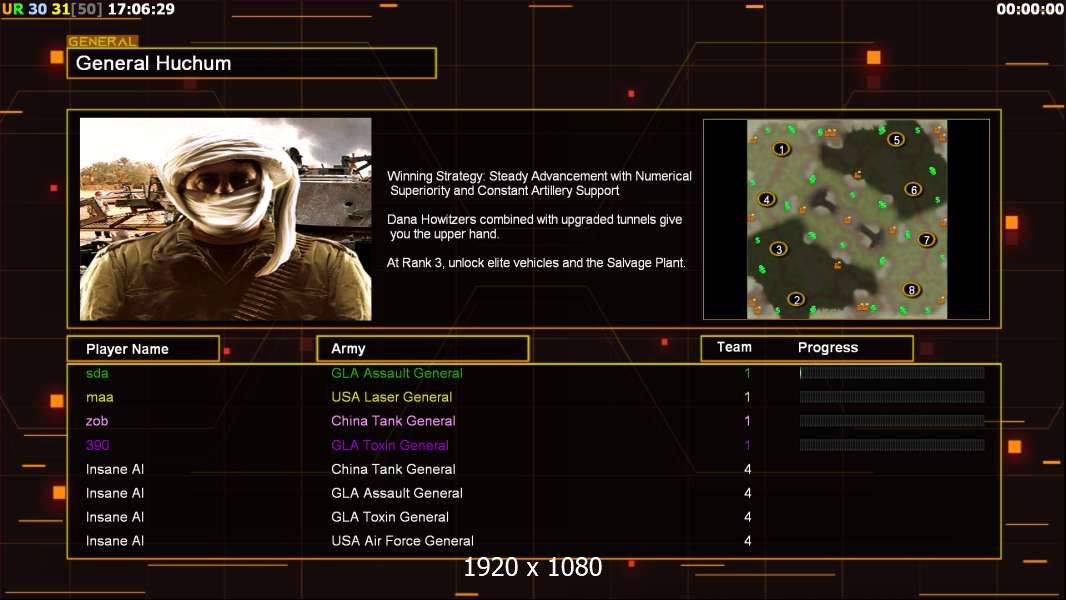Select player name 390

click(x=97, y=445)
